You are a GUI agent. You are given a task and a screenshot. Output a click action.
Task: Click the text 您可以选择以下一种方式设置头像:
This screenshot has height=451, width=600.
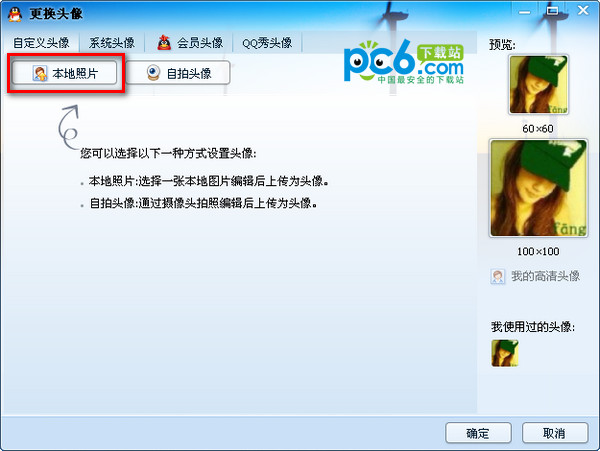(168, 153)
